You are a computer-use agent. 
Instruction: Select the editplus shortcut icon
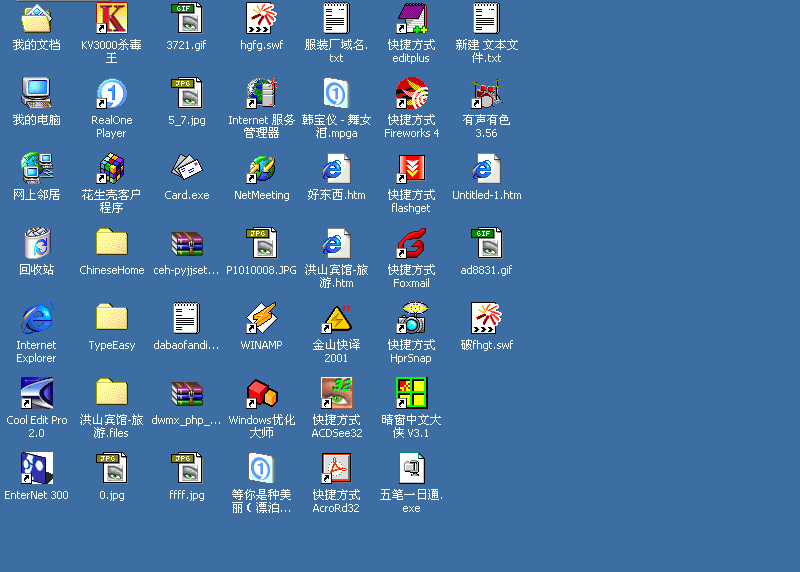411,19
